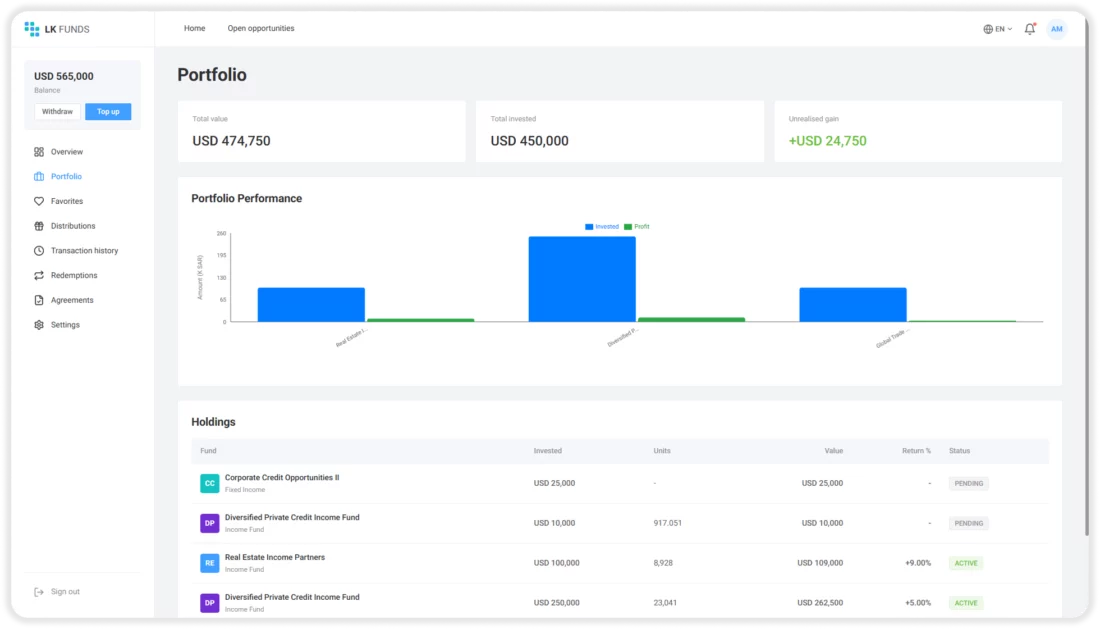
Task: Expand the EN language dropdown
Action: [1003, 29]
